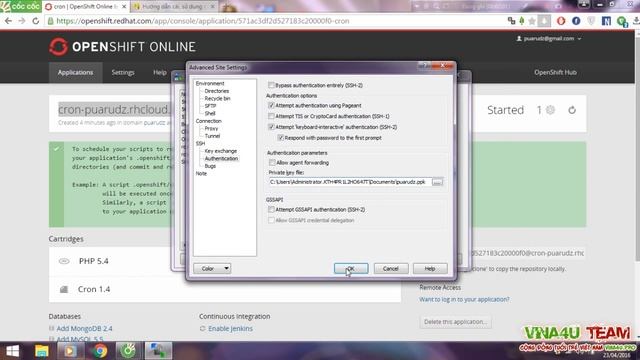
Task: Select Proxy in the settings tree
Action: 211,128
